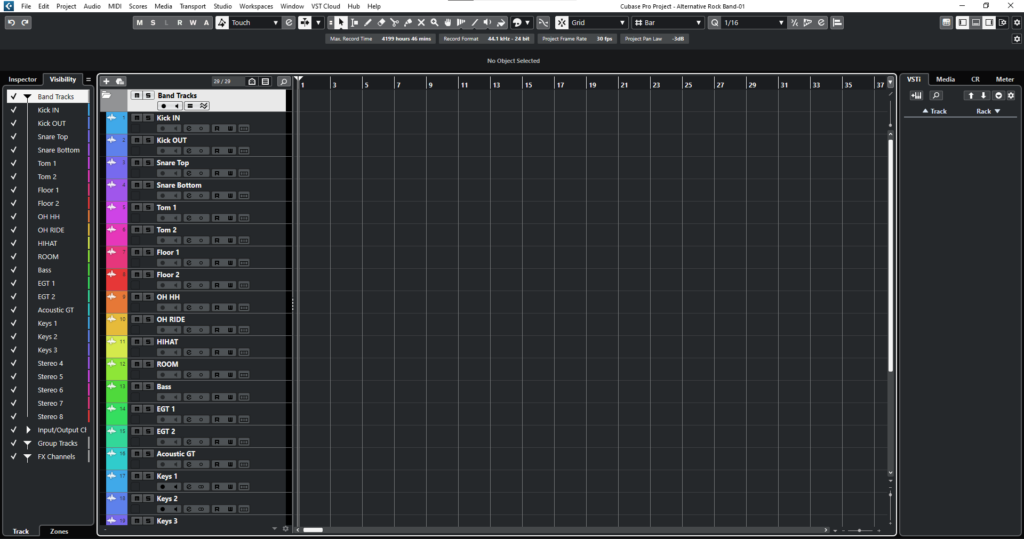This screenshot has width=1024, height=539.
Task: Expand the Input/Output Channels folder
Action: tap(27, 430)
